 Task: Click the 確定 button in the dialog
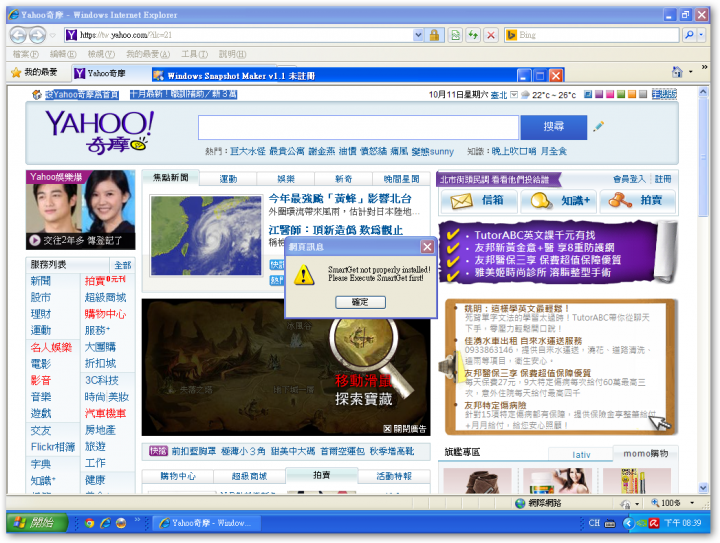click(x=360, y=302)
